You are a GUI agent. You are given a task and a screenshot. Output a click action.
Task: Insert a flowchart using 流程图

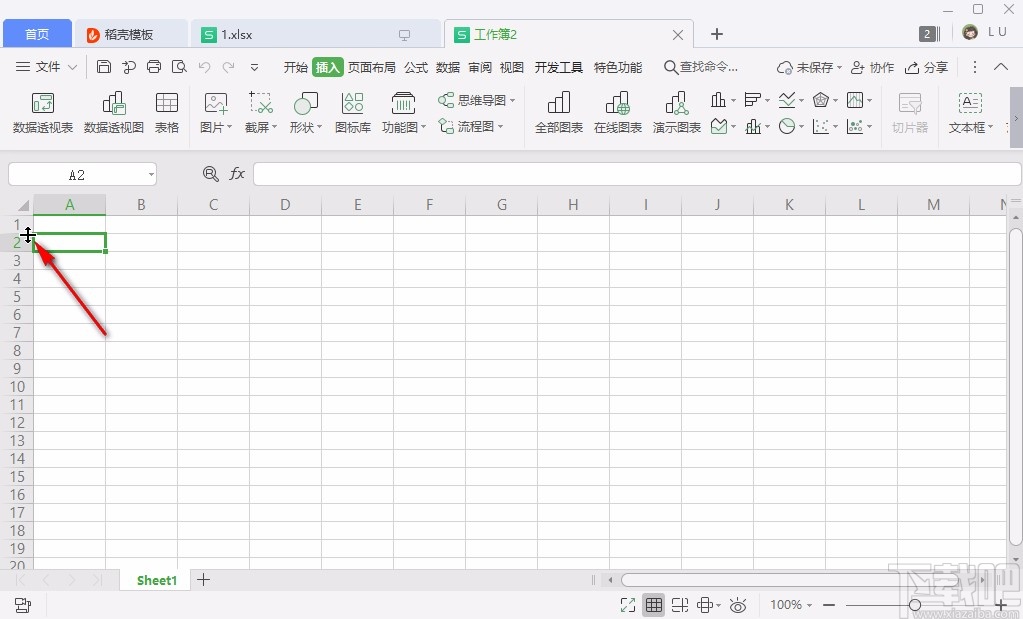[473, 127]
